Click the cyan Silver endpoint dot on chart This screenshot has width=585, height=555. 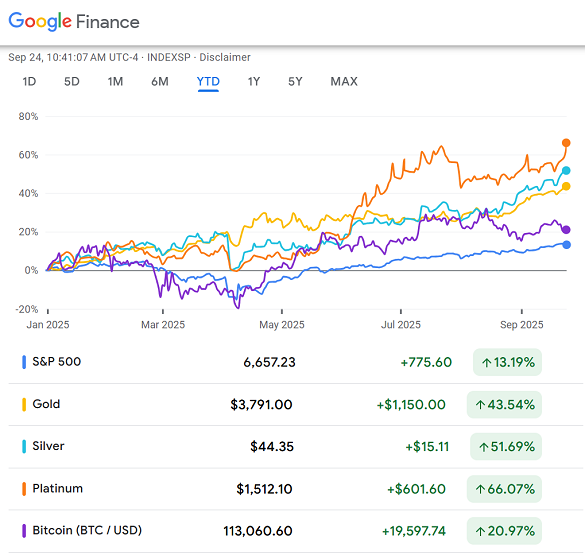(566, 170)
